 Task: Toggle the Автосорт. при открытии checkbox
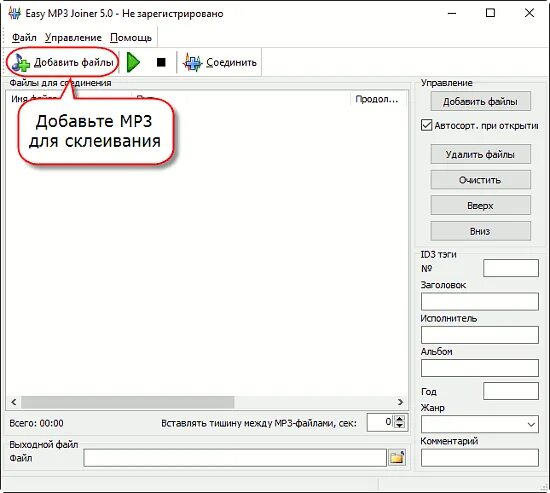426,125
